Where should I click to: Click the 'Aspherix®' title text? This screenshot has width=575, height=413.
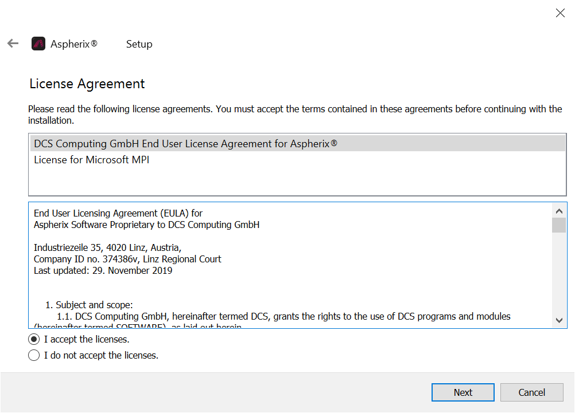74,44
